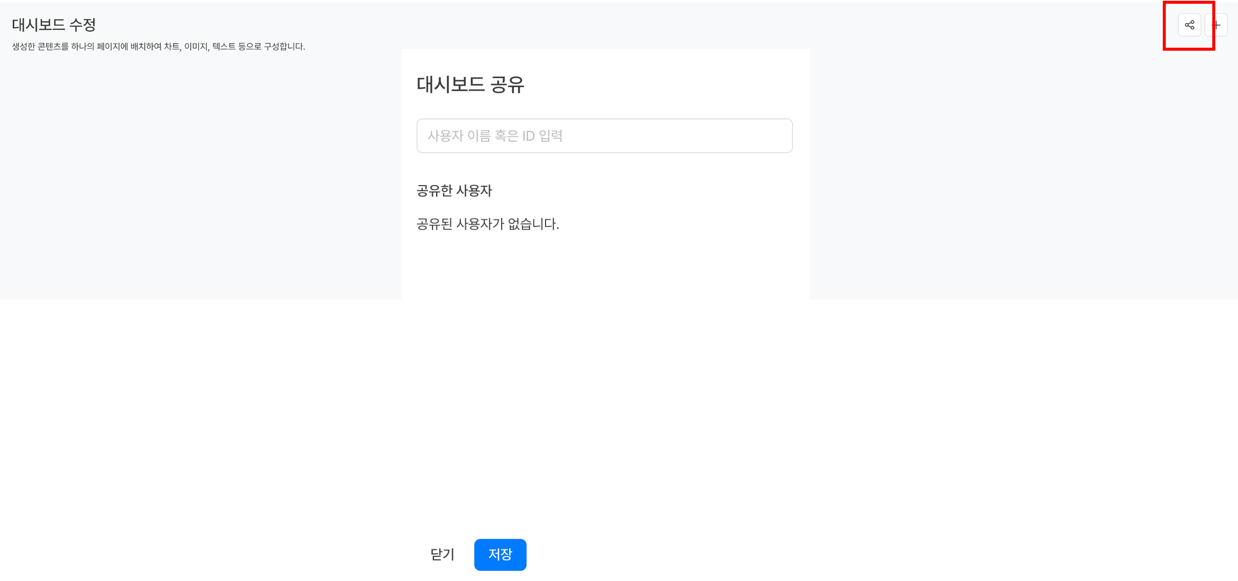Toggle the share panel with the share icon
The width and height of the screenshot is (1238, 581).
click(x=1189, y=25)
